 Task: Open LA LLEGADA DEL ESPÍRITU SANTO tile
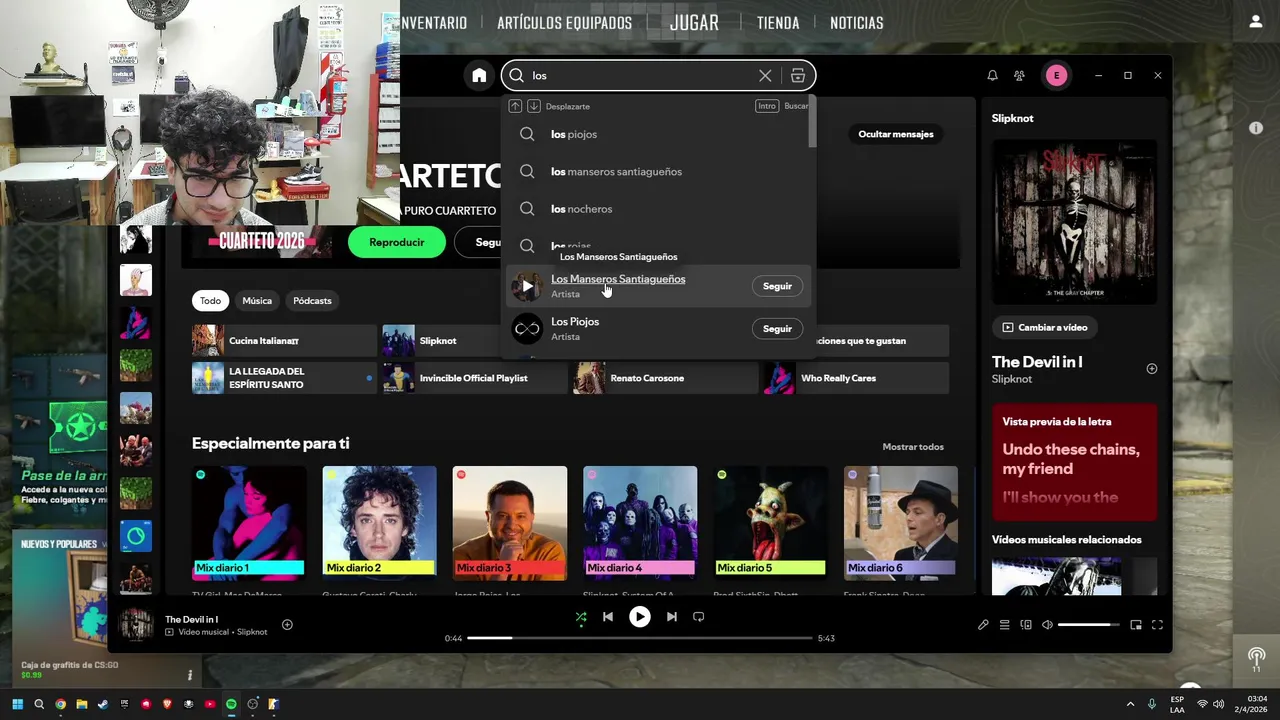[x=284, y=378]
